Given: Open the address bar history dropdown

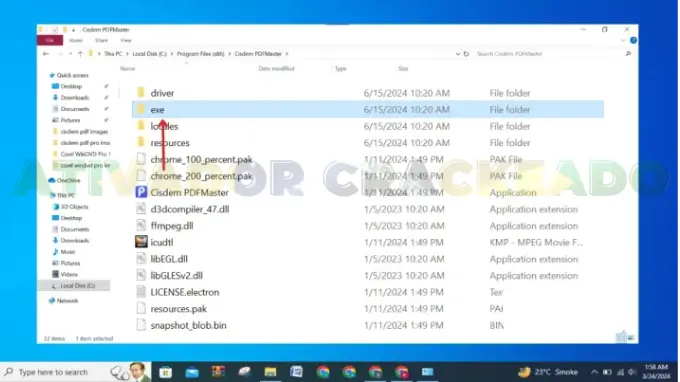Looking at the screenshot, I should (x=458, y=54).
